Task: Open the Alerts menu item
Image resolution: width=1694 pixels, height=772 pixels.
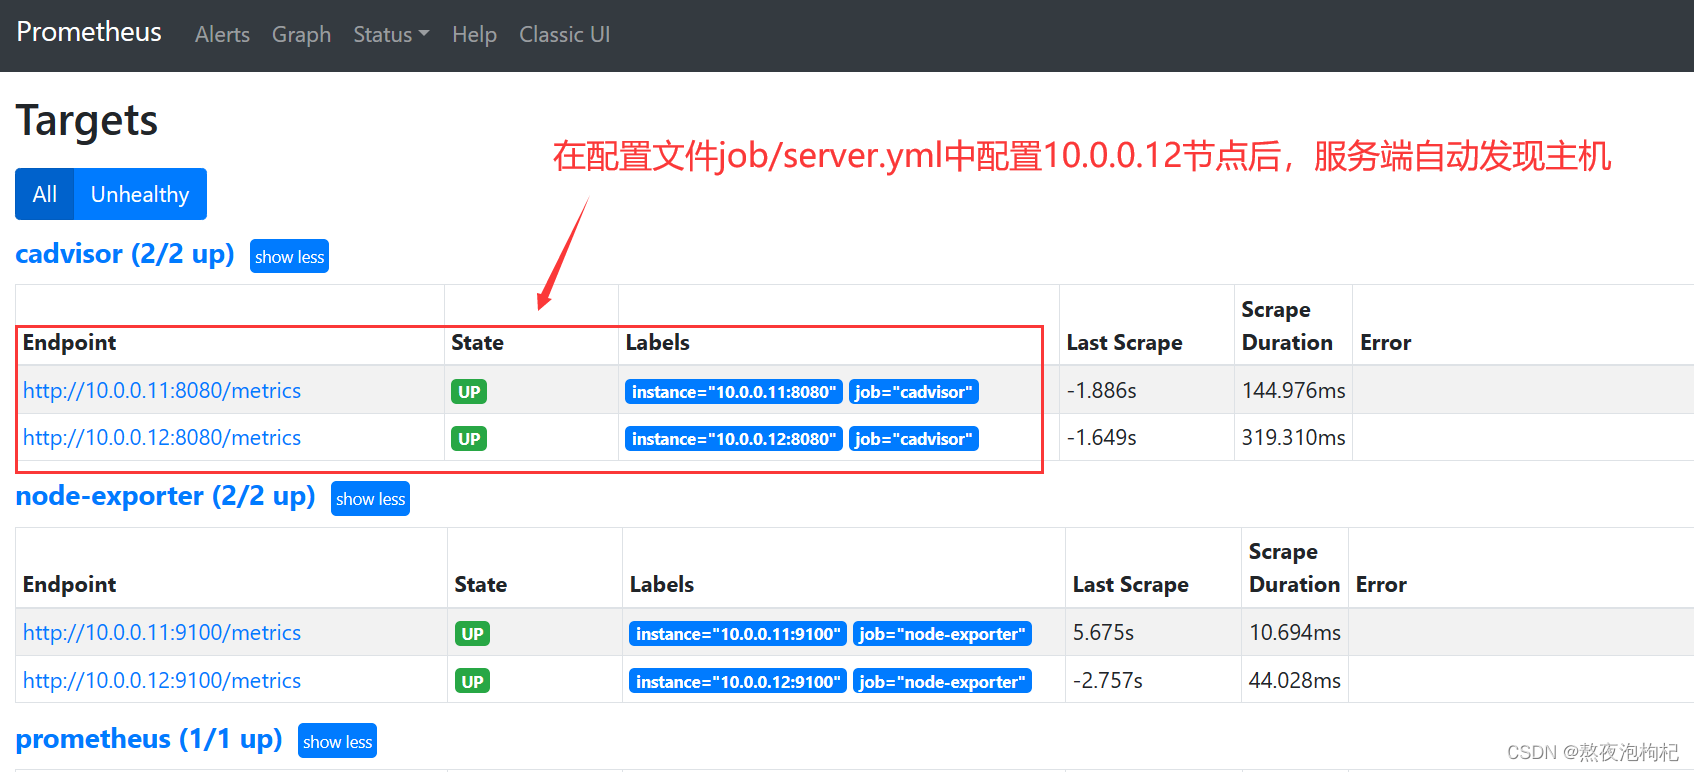Action: (x=222, y=34)
